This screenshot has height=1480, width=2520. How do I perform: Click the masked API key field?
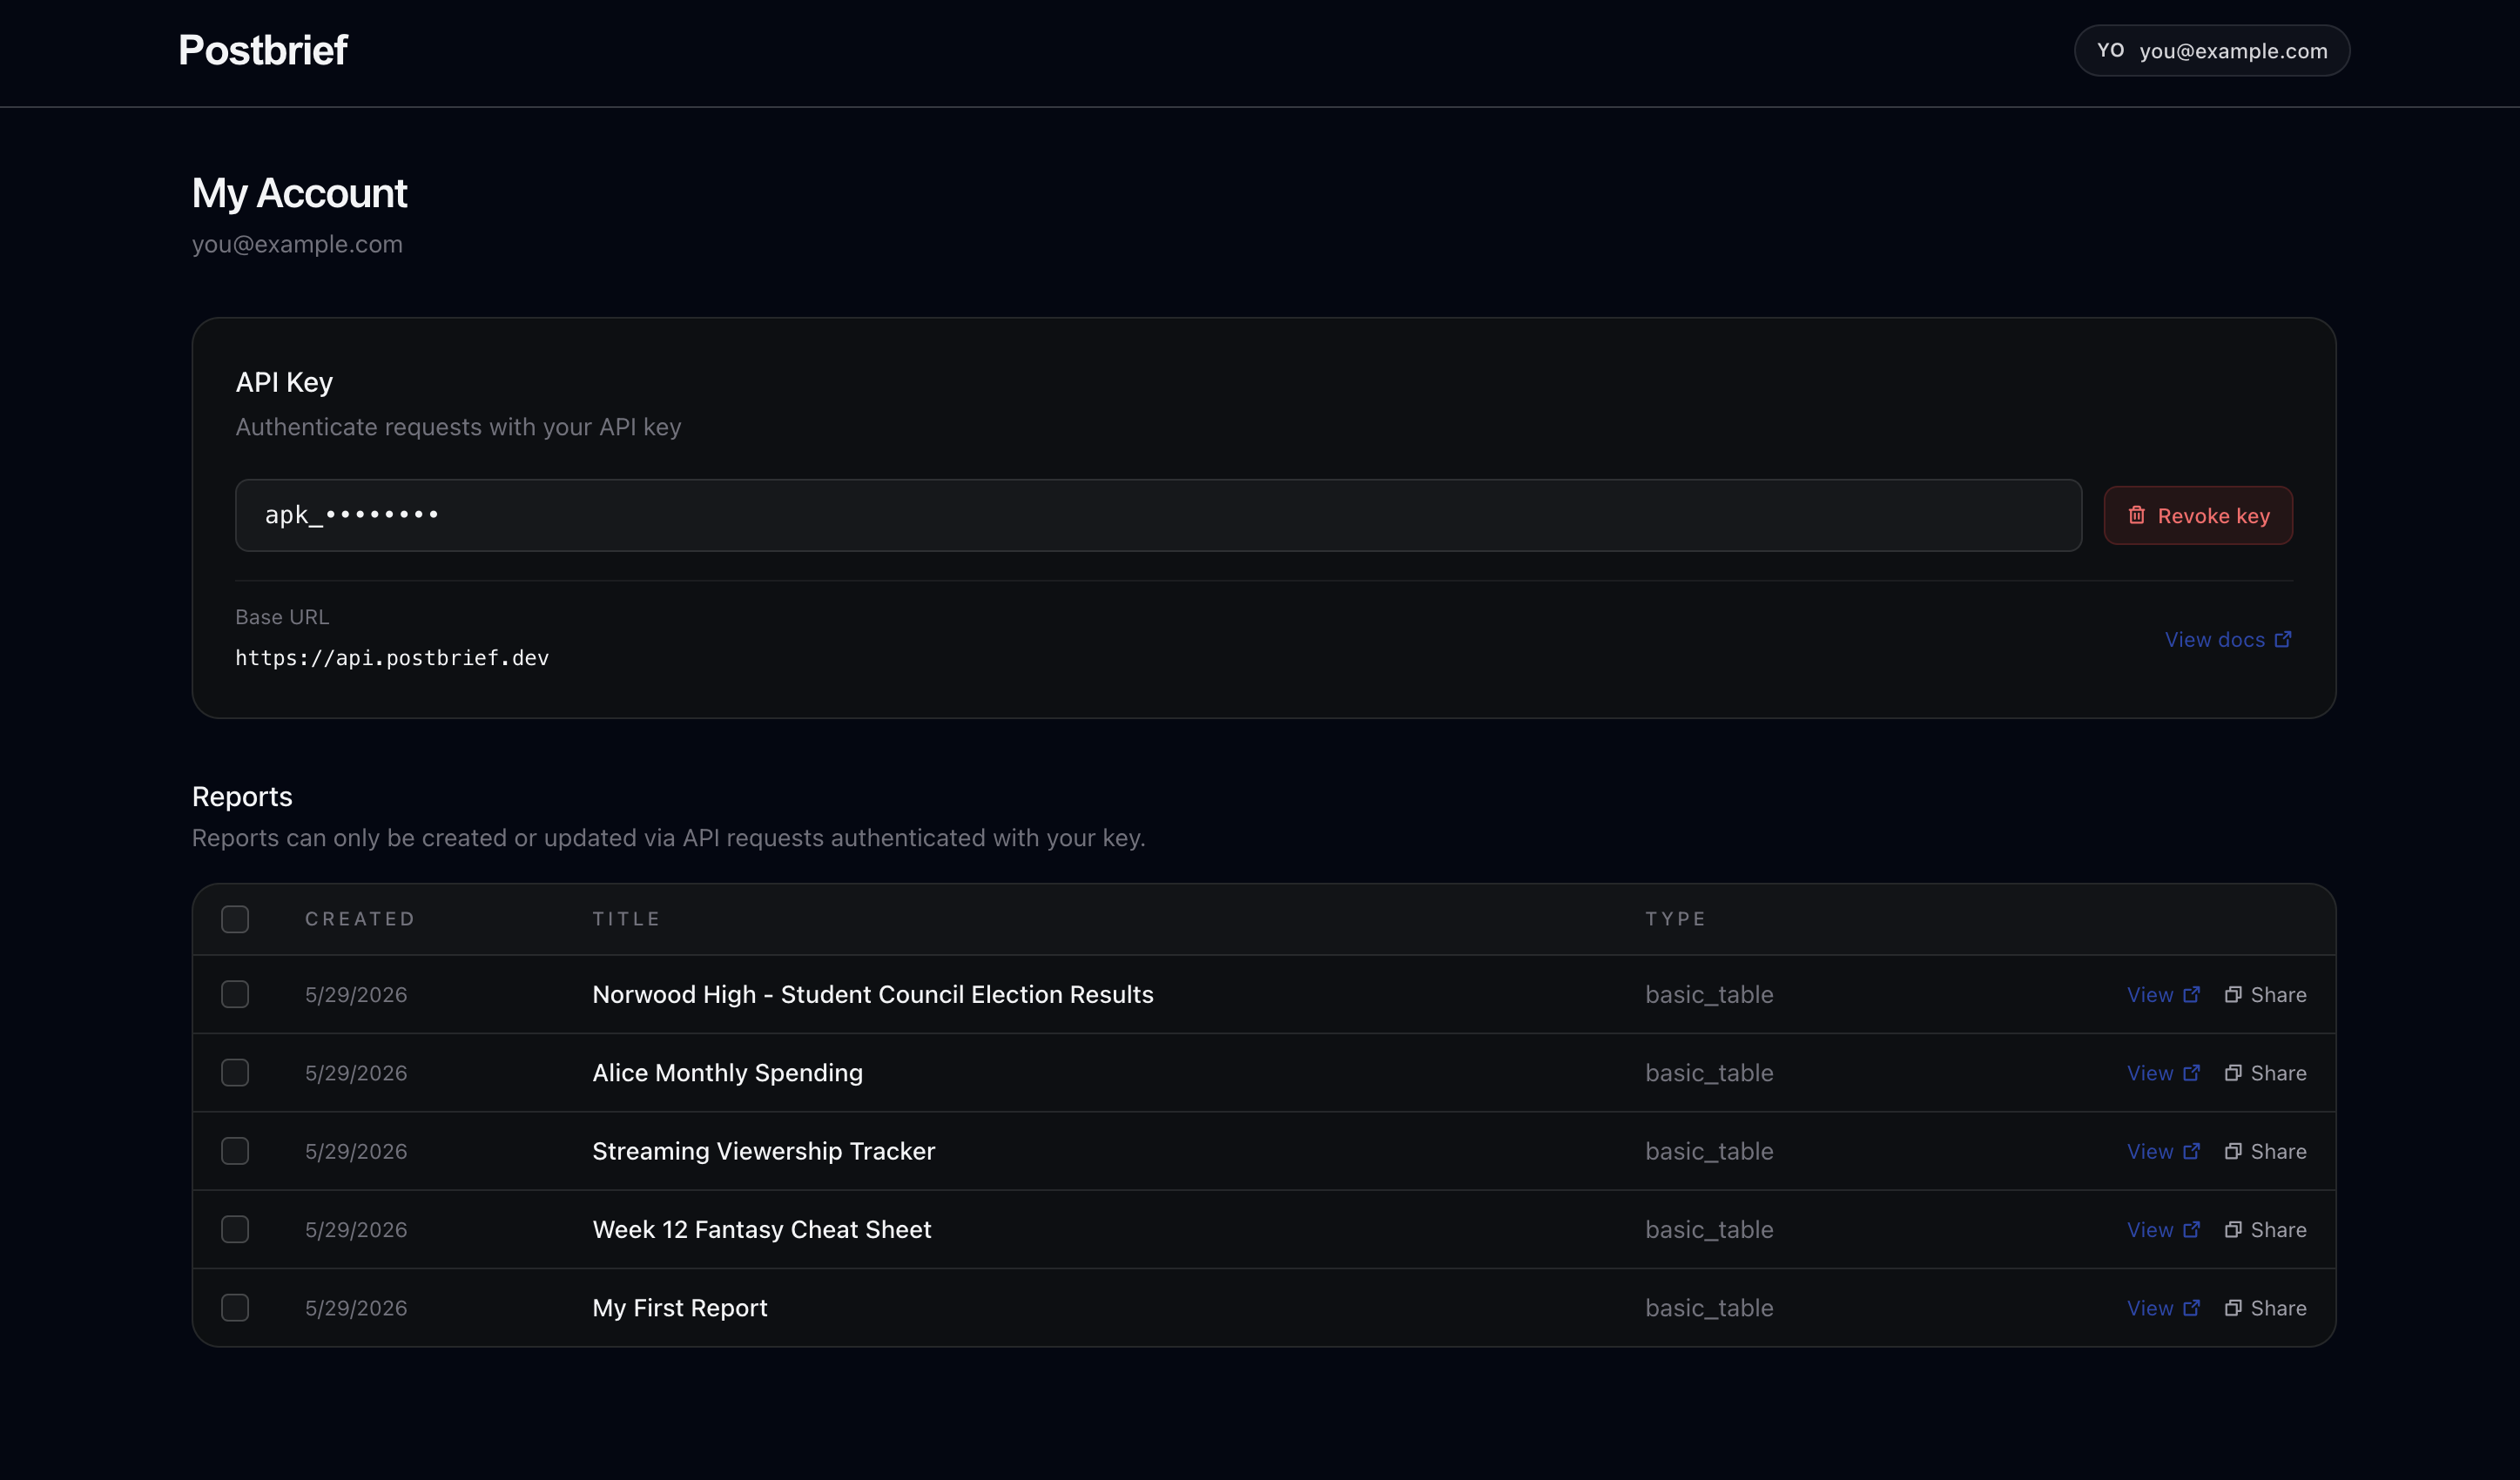(1158, 515)
